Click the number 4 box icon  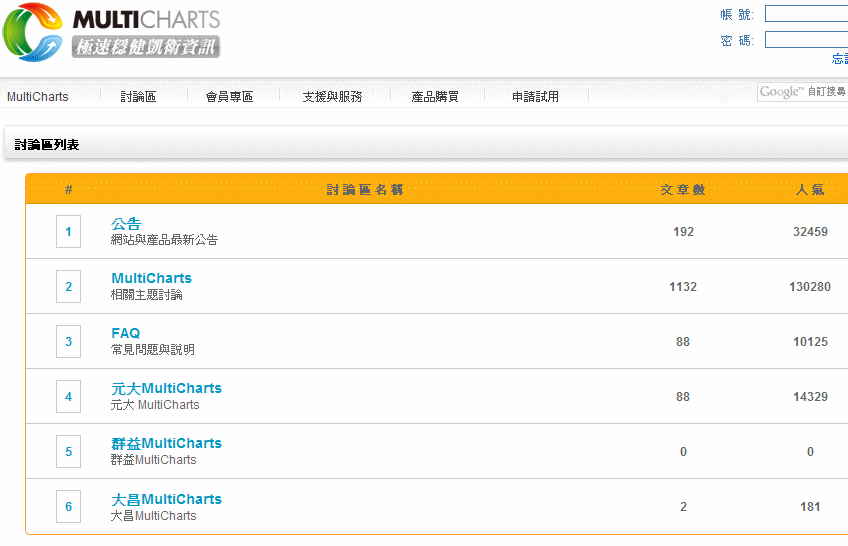[69, 397]
